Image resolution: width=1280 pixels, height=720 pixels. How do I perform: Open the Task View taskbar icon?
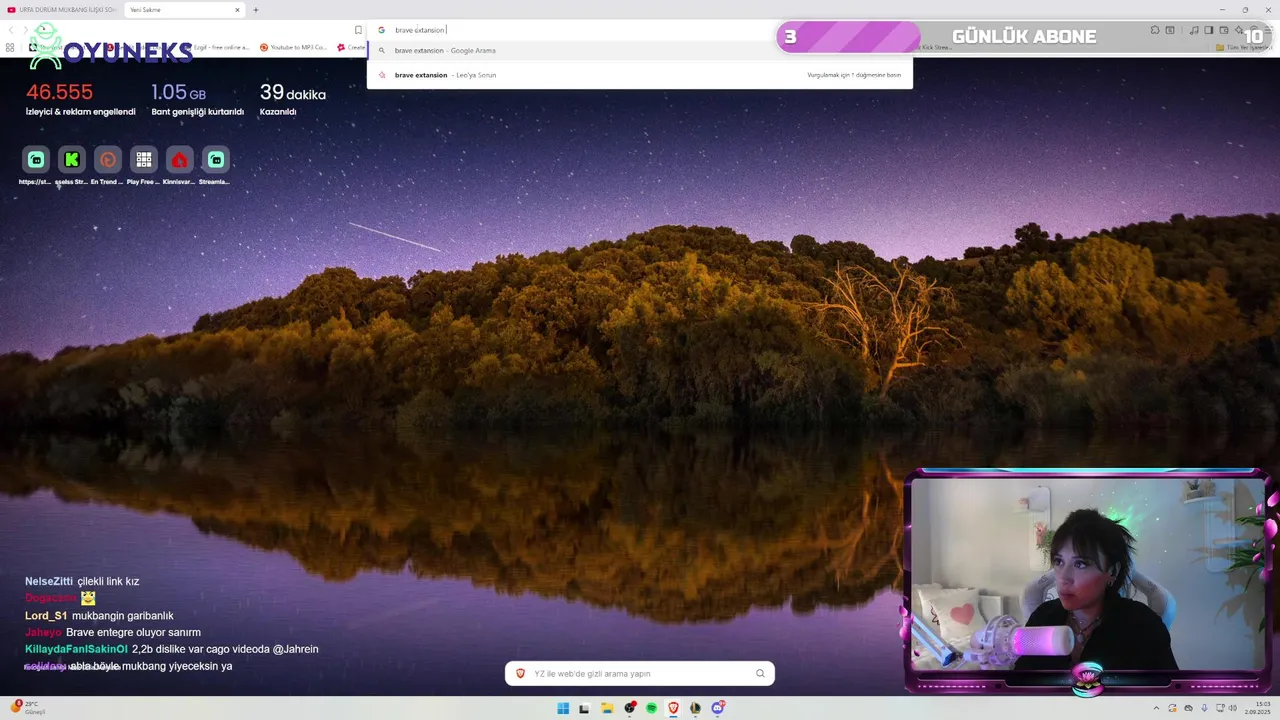point(584,708)
